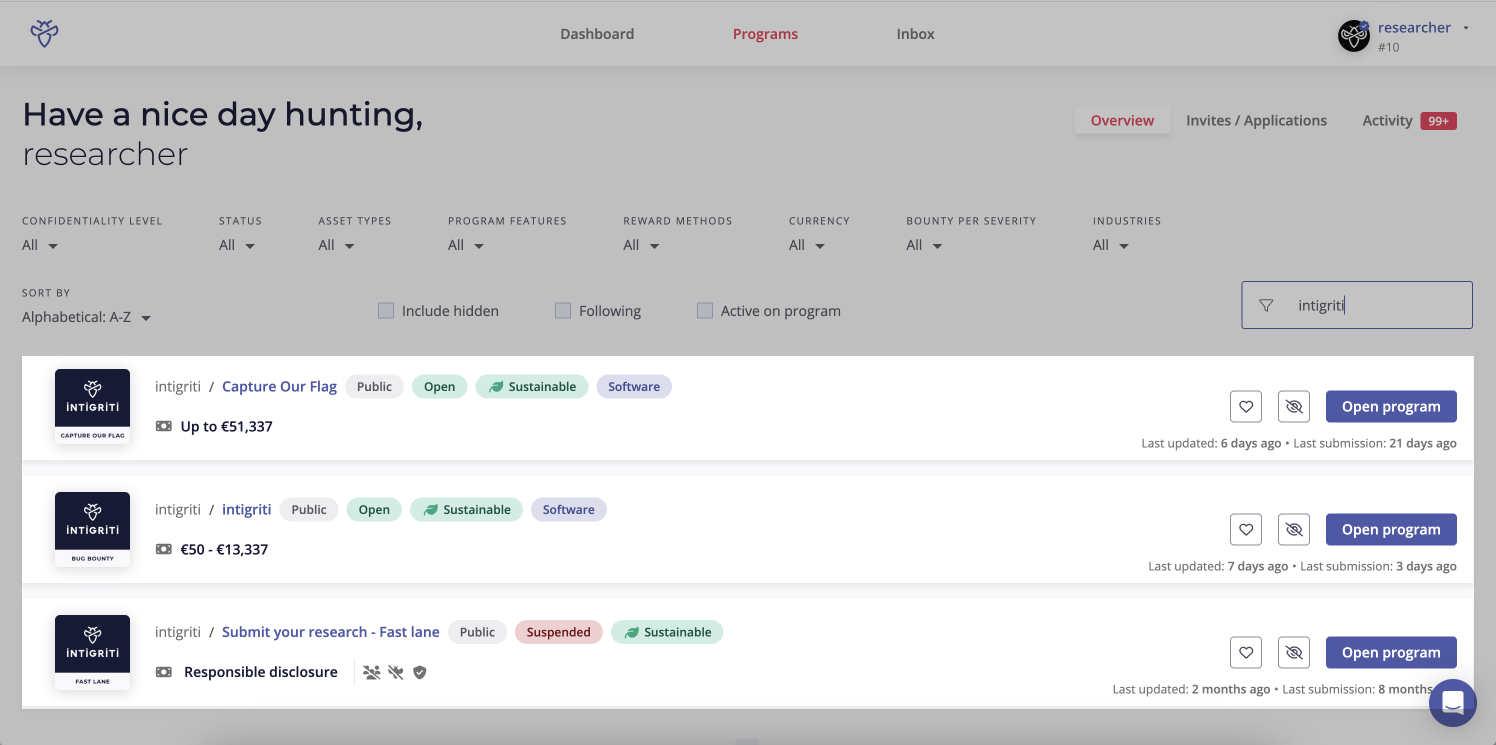Screen dimensions: 1496x745
Task: Click the Open status tag on the intigriti program
Action: [x=374, y=510]
